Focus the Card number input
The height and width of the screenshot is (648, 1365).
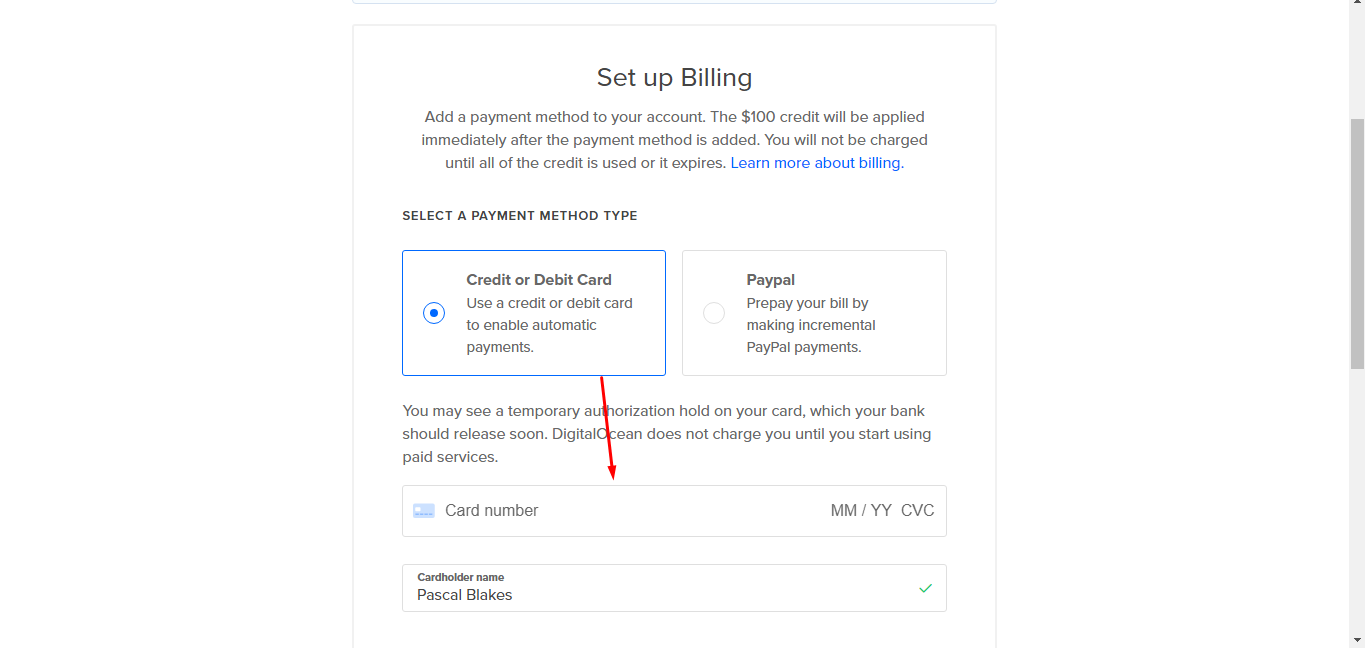point(600,511)
